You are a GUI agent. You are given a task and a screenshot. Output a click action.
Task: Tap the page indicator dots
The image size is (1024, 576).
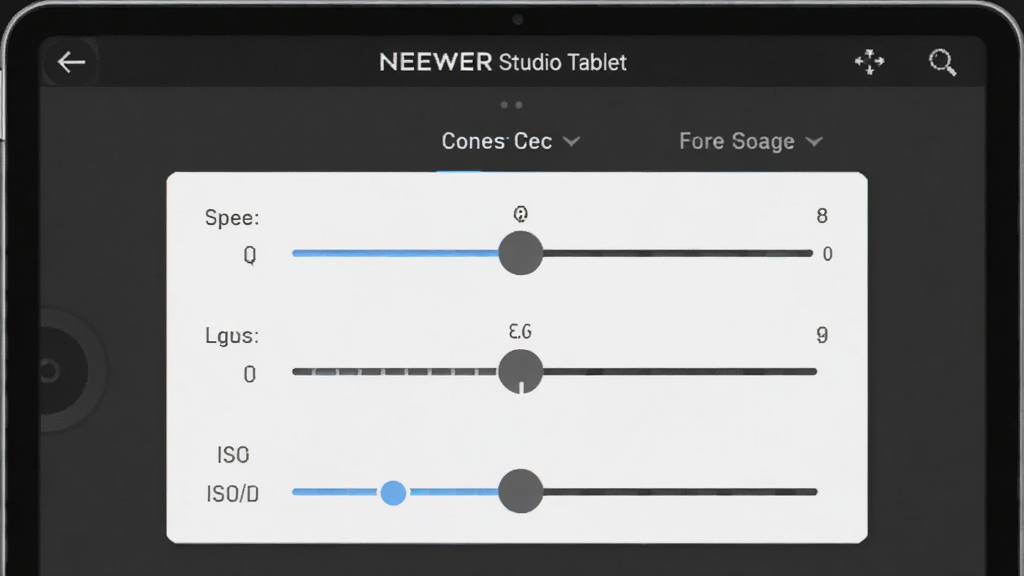coord(511,104)
